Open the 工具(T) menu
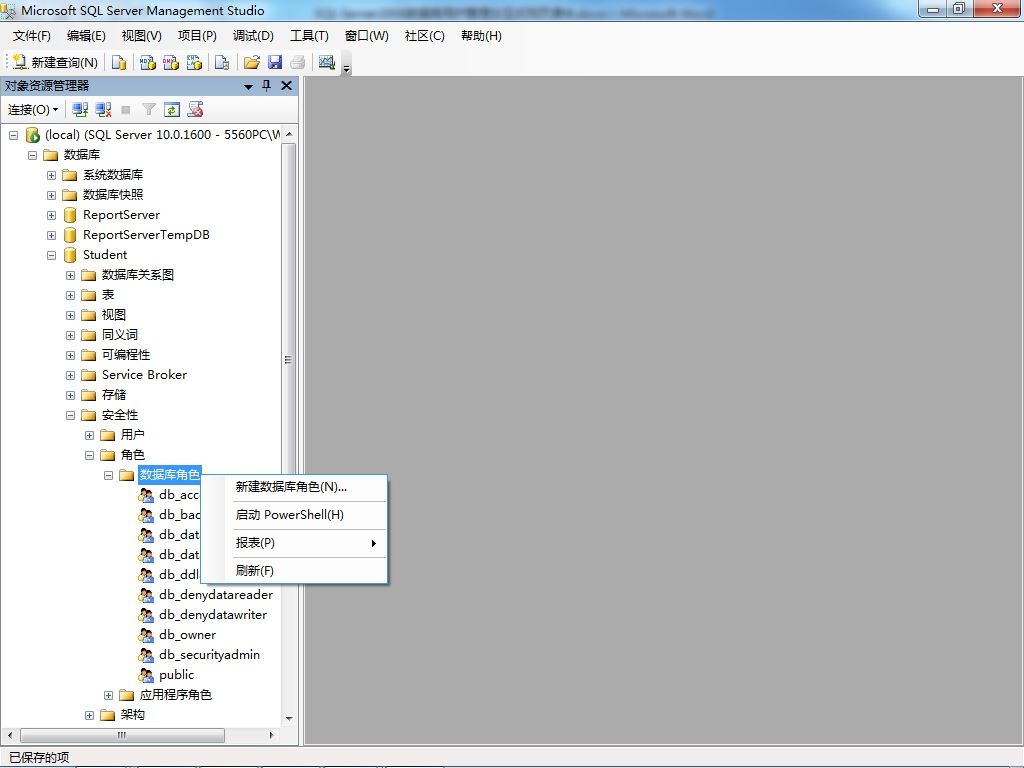1024x768 pixels. point(310,36)
